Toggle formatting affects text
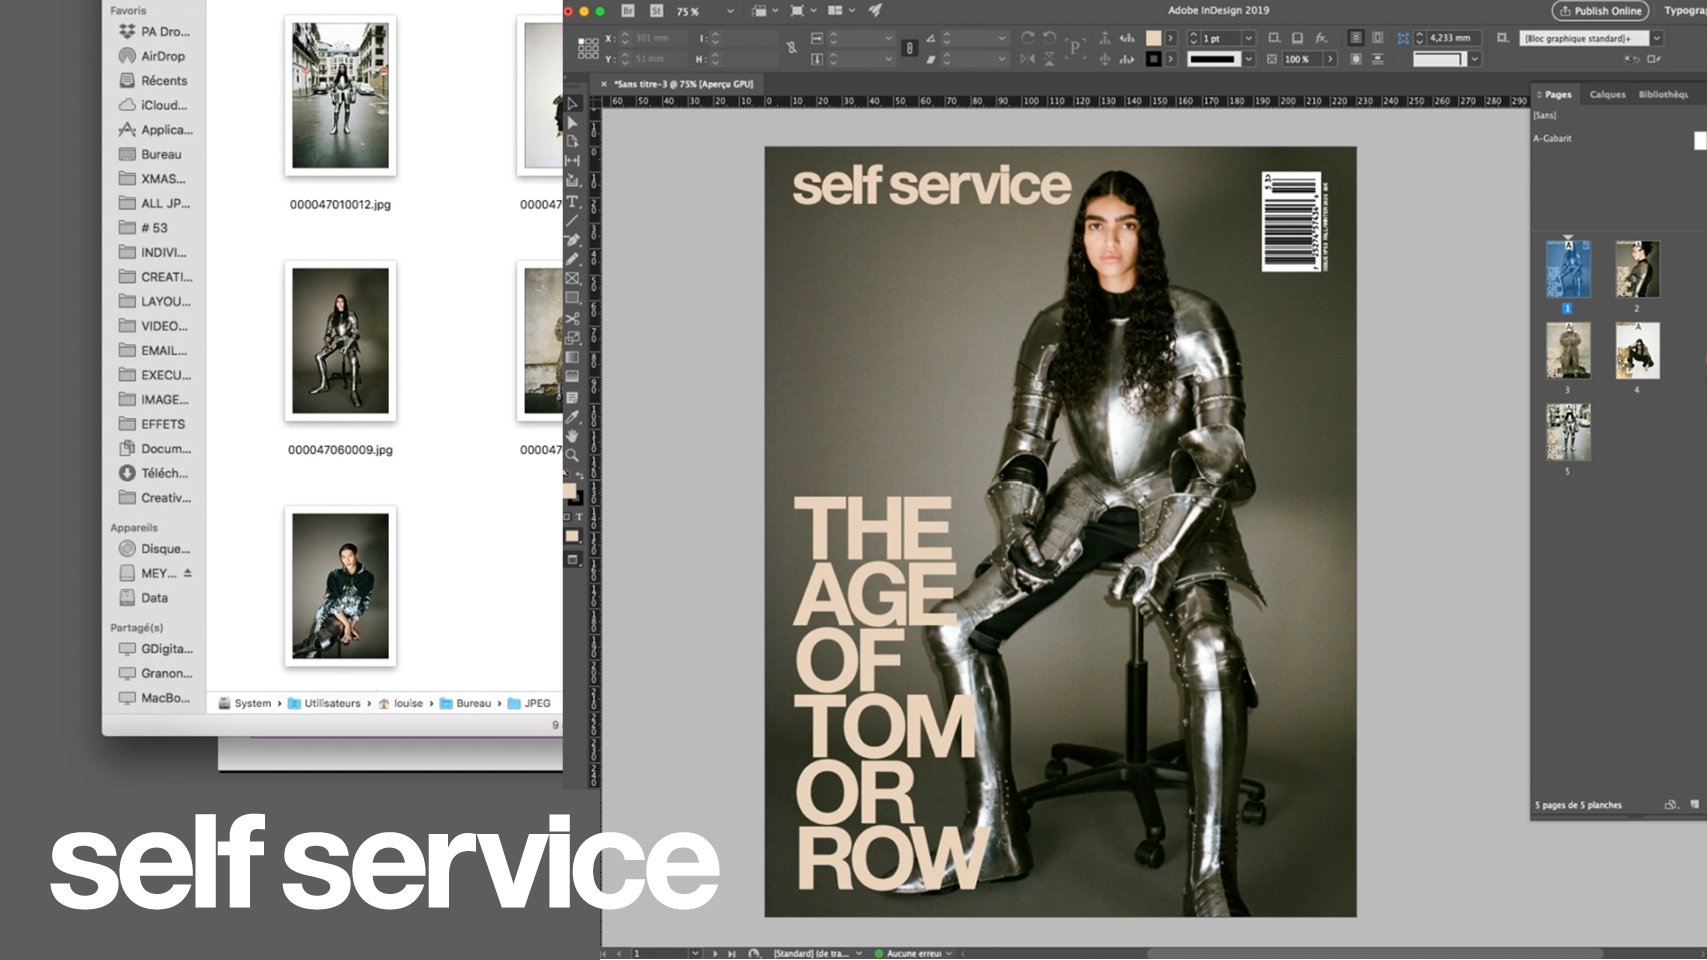Screen dimensions: 1707x960 pos(578,517)
